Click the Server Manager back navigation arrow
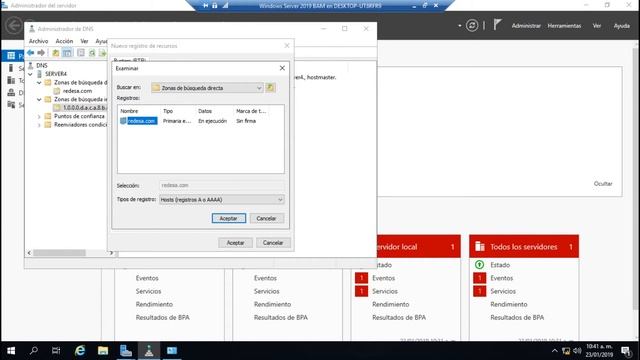The height and width of the screenshot is (360, 640). 13,25
